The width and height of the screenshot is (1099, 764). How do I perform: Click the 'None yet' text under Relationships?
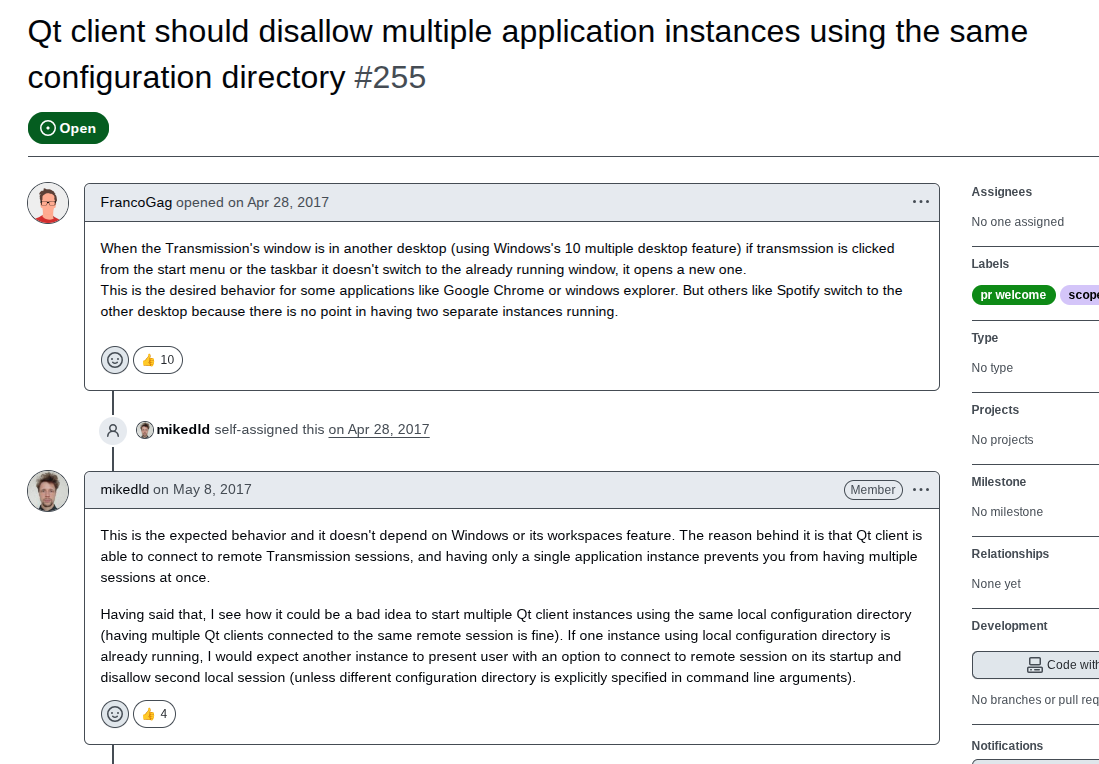point(996,585)
